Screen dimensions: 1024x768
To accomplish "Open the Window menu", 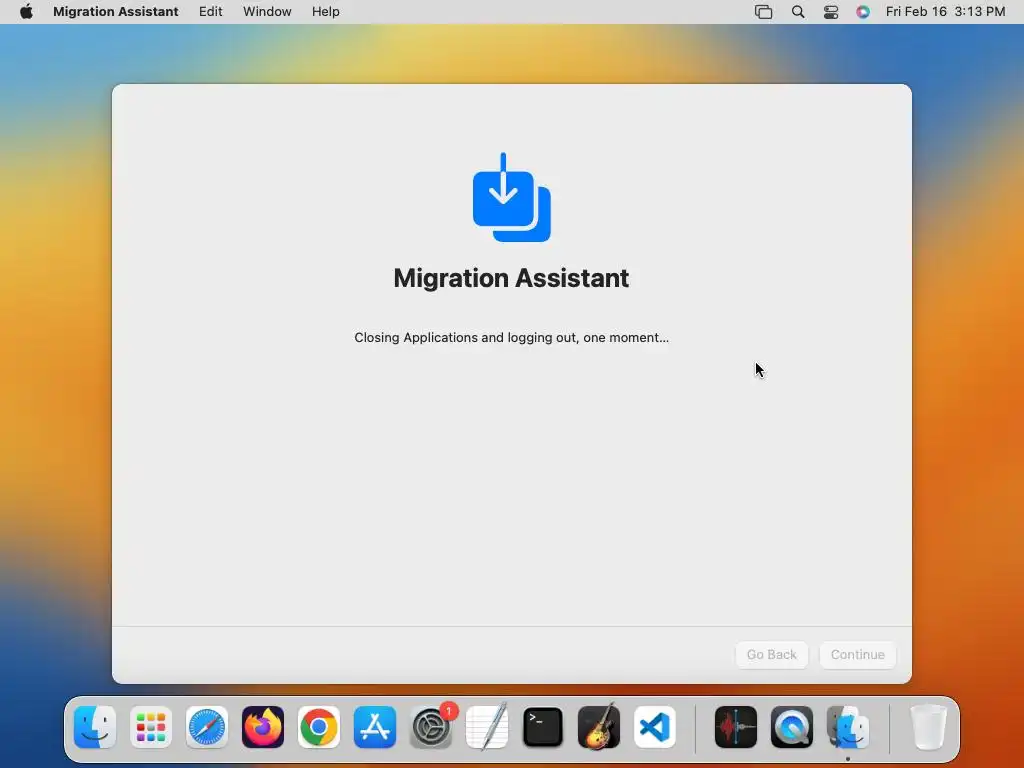I will click(267, 12).
